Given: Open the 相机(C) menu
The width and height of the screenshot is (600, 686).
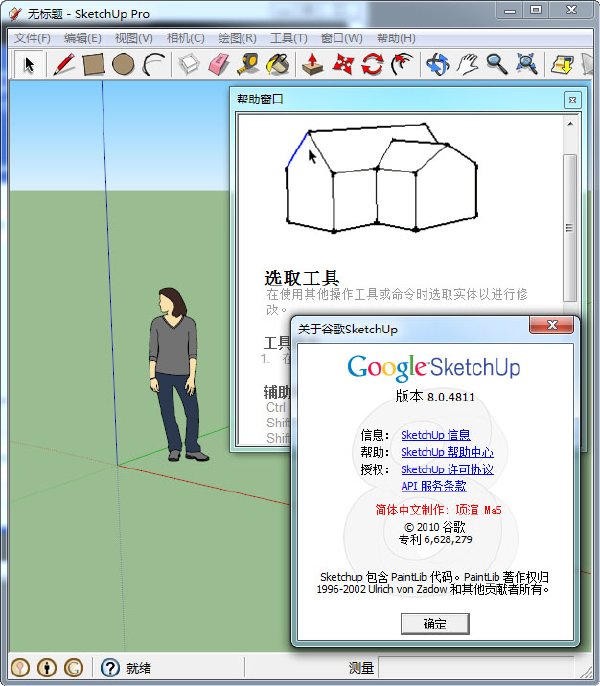Looking at the screenshot, I should (x=186, y=38).
